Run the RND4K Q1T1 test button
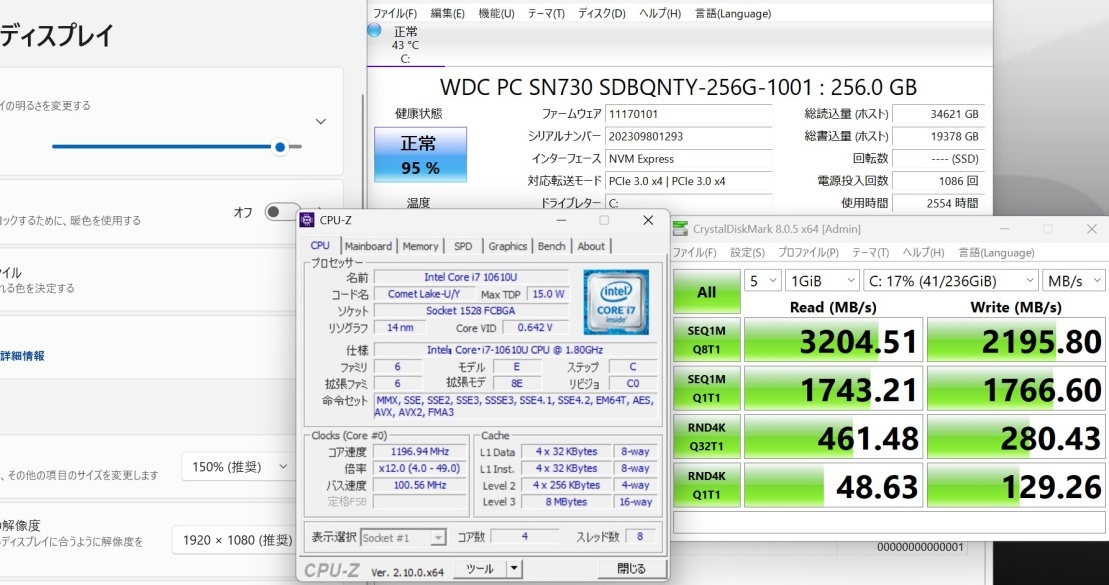Screen dimensions: 1109x585 (x=707, y=485)
